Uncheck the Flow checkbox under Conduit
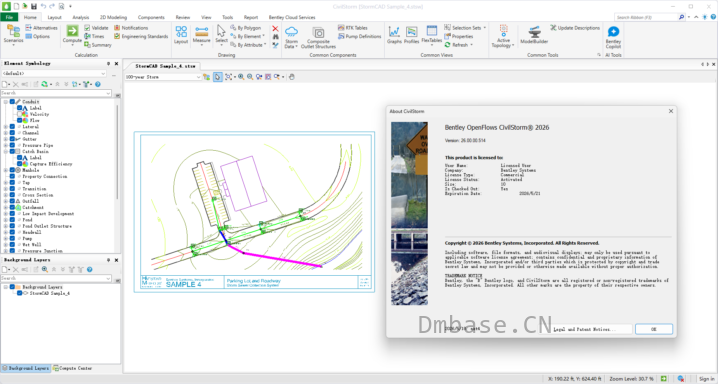The image size is (718, 384). [x=20, y=120]
